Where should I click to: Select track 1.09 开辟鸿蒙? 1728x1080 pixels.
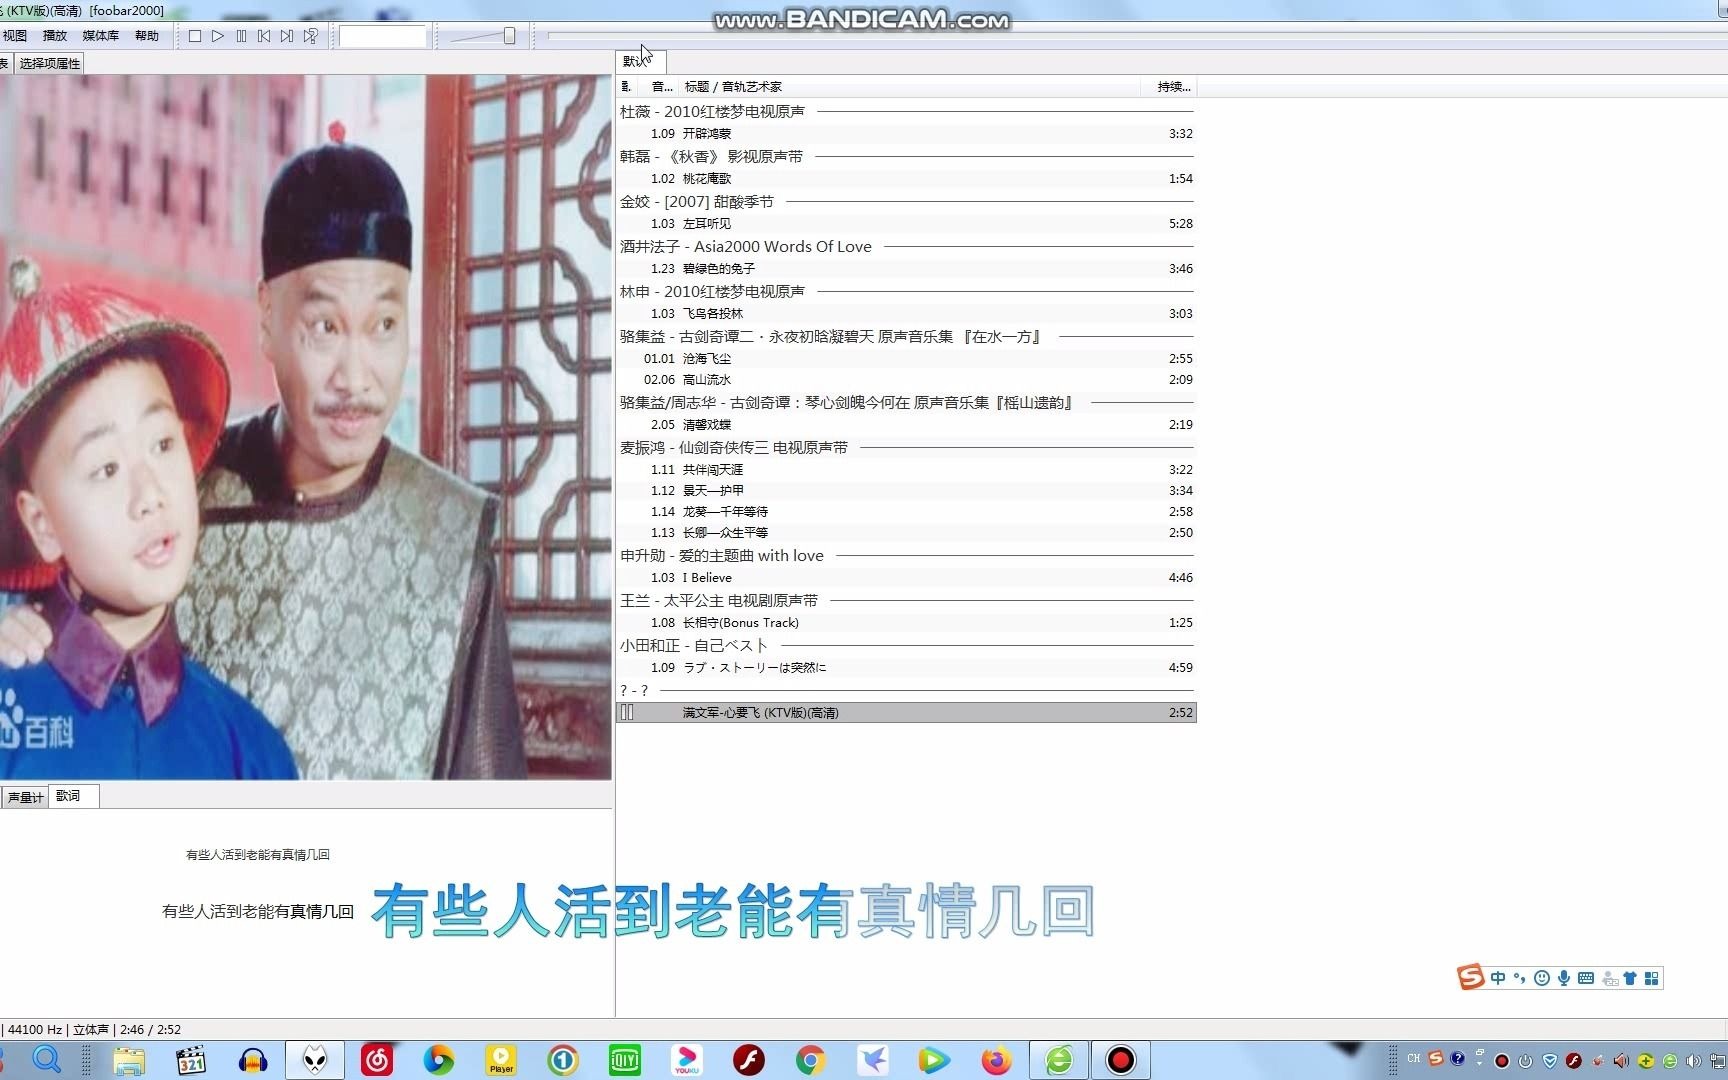tap(906, 133)
